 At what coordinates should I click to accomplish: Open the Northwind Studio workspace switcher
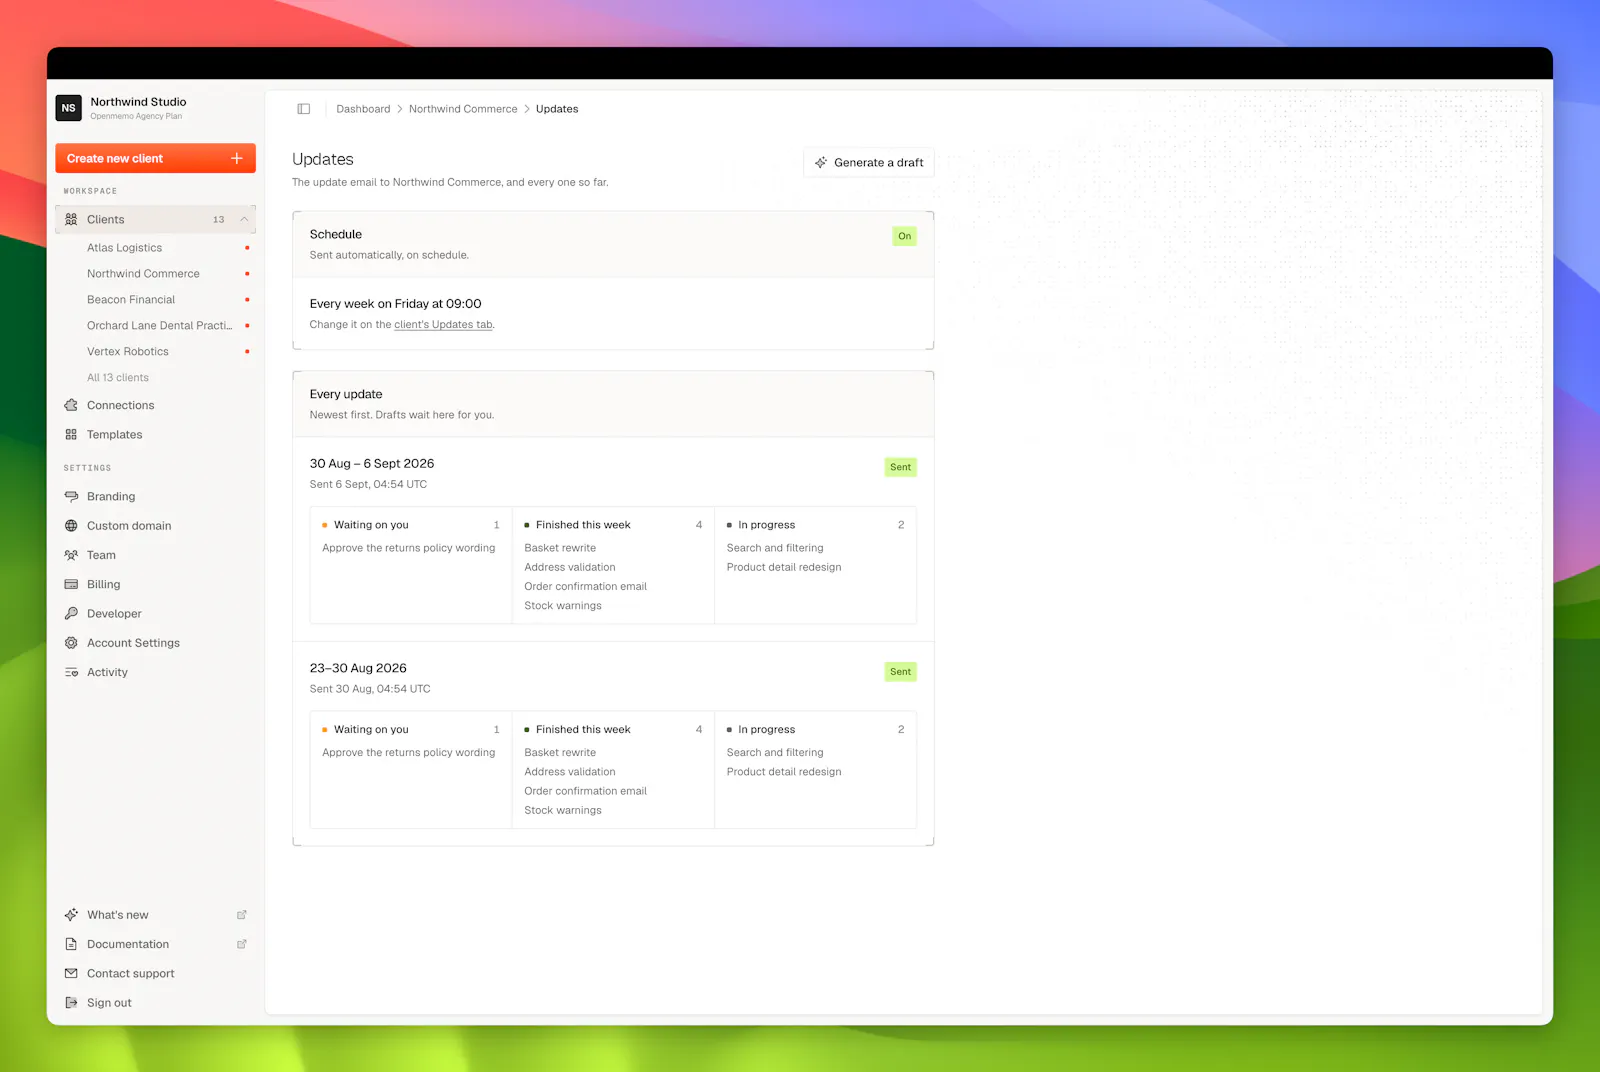155,108
